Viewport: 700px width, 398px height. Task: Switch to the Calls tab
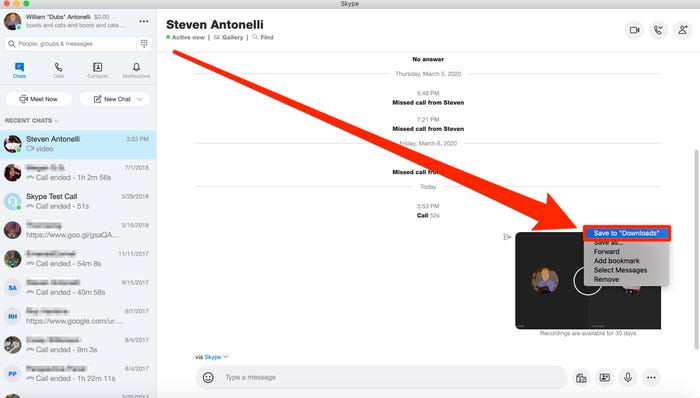click(x=58, y=70)
